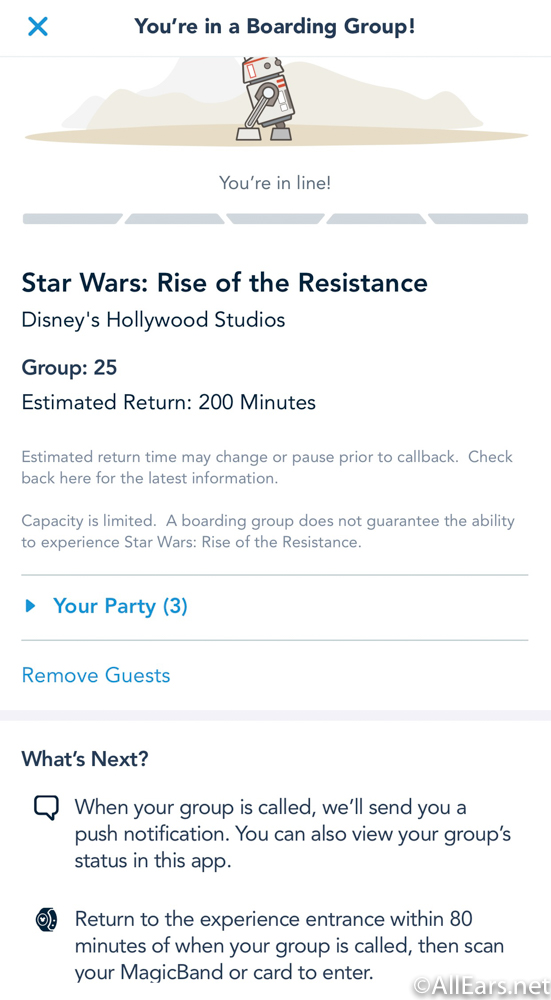Tap Estimated Return: 200 Minutes text
The height and width of the screenshot is (1000, 551).
click(x=168, y=402)
